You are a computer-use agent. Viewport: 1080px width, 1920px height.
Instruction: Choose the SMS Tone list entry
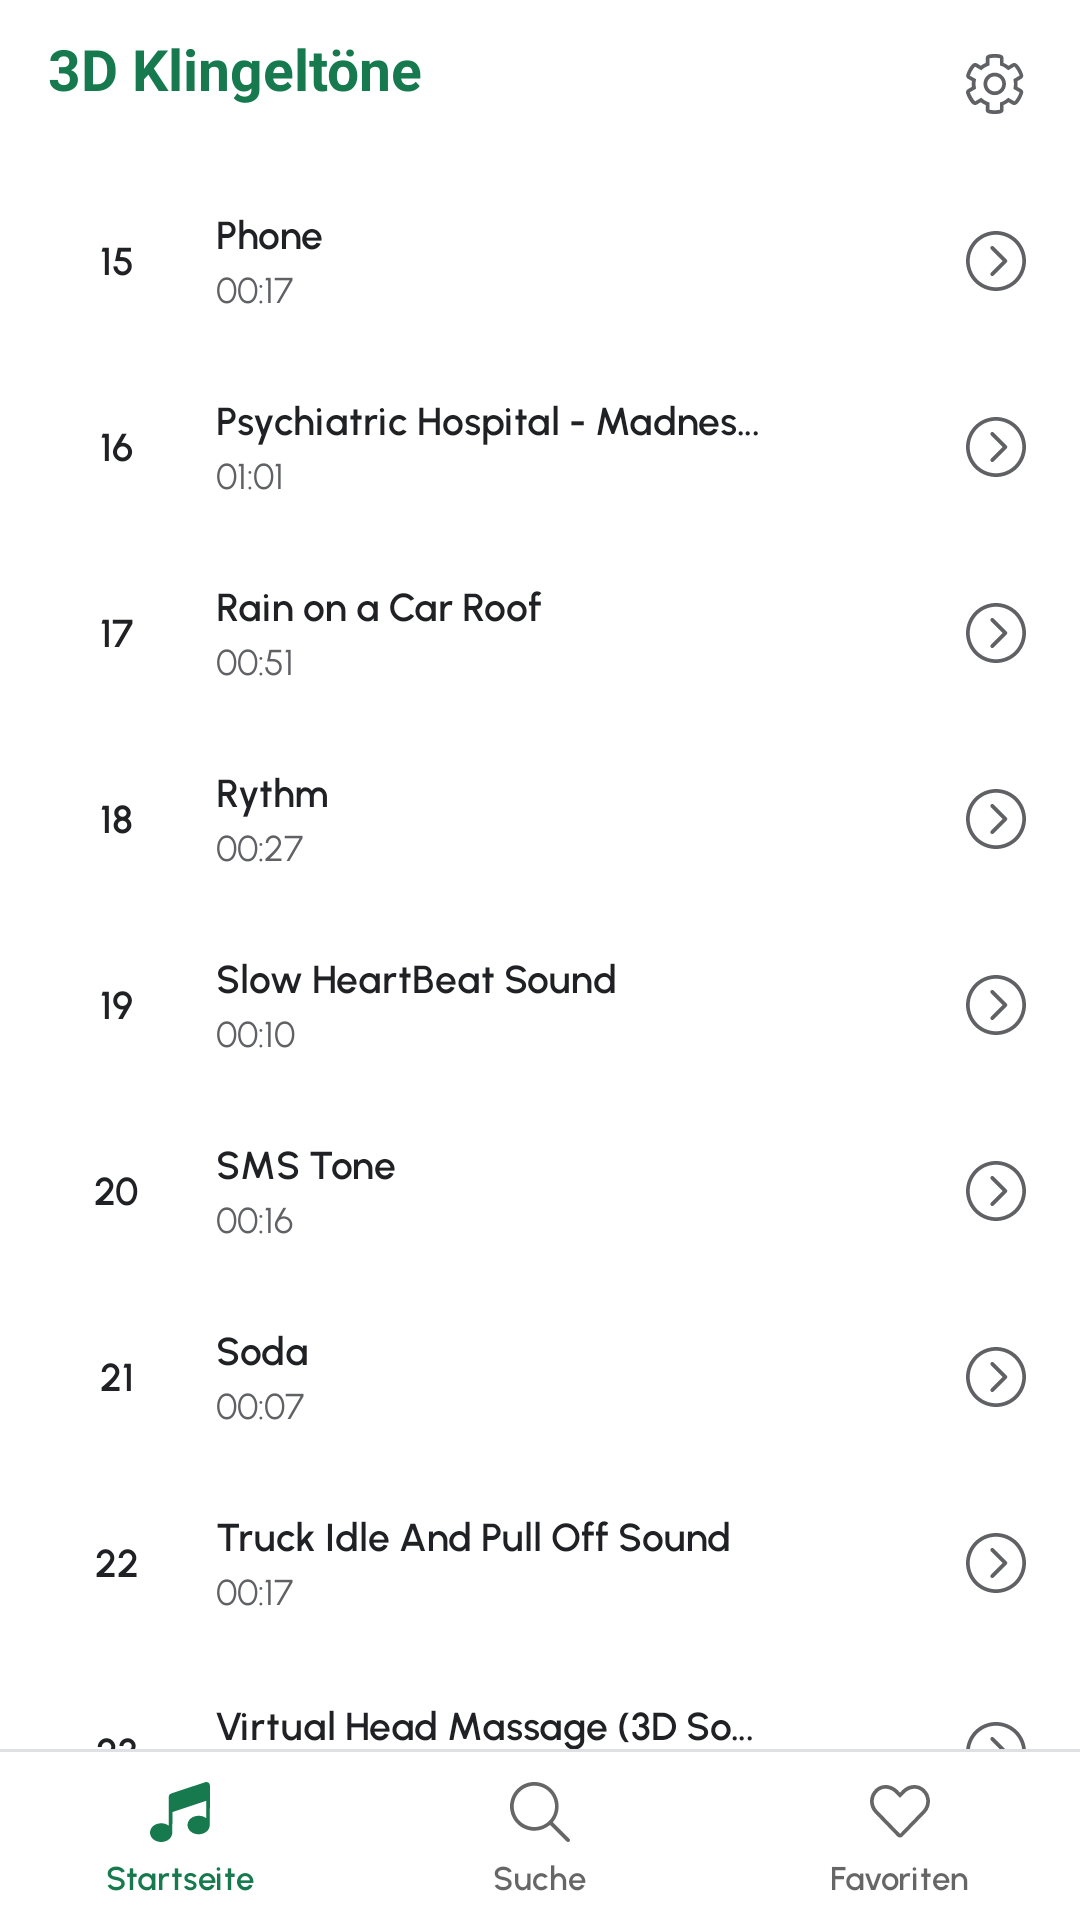pos(306,1167)
